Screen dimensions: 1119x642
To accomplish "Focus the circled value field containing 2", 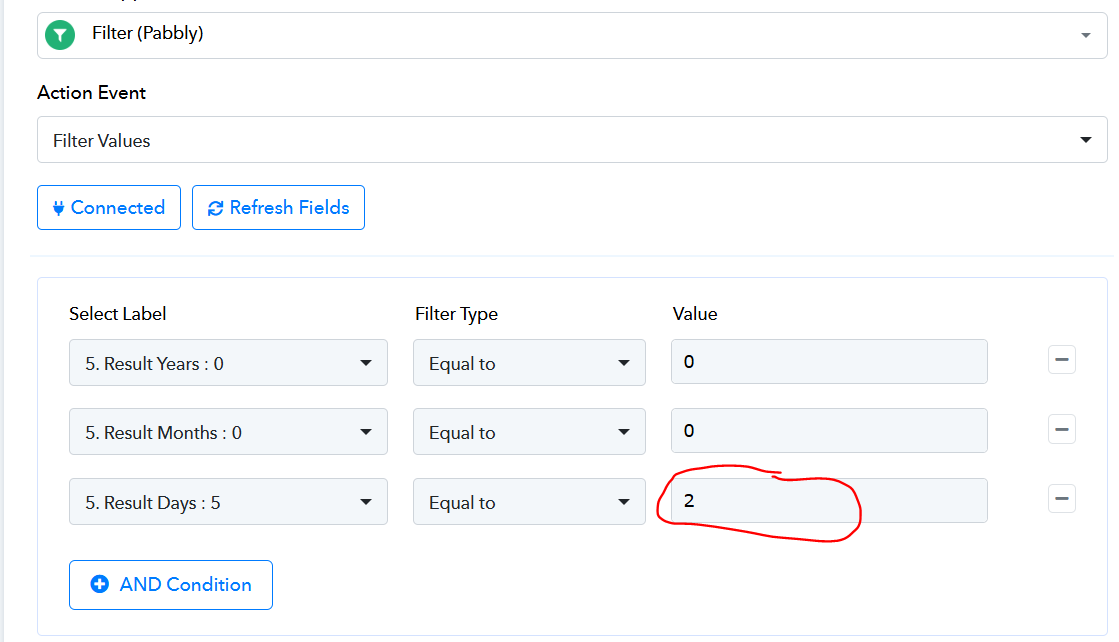I will click(x=829, y=501).
